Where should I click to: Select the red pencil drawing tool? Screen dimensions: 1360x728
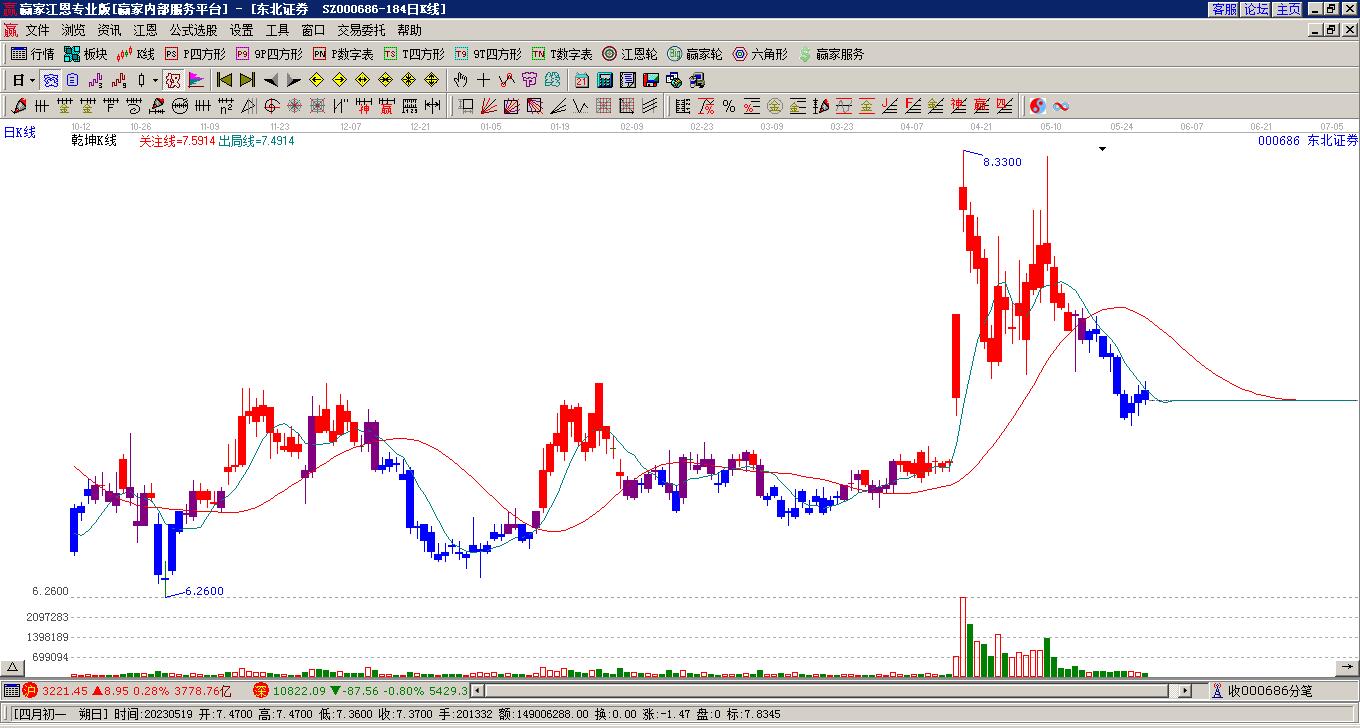tap(19, 106)
